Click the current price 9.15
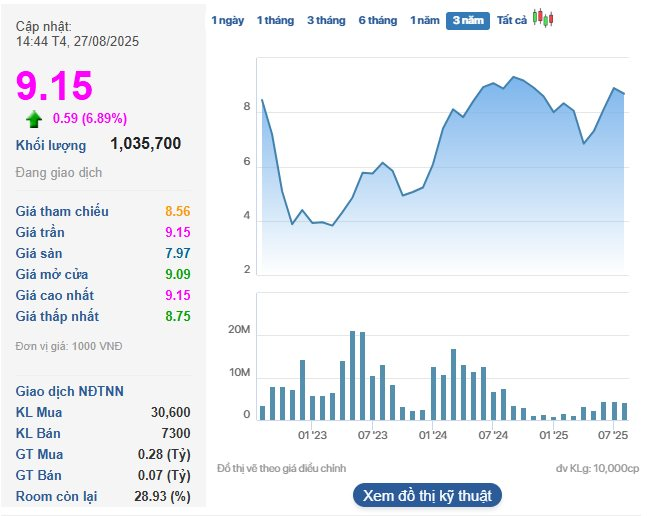Image resolution: width=651 pixels, height=516 pixels. 54,86
